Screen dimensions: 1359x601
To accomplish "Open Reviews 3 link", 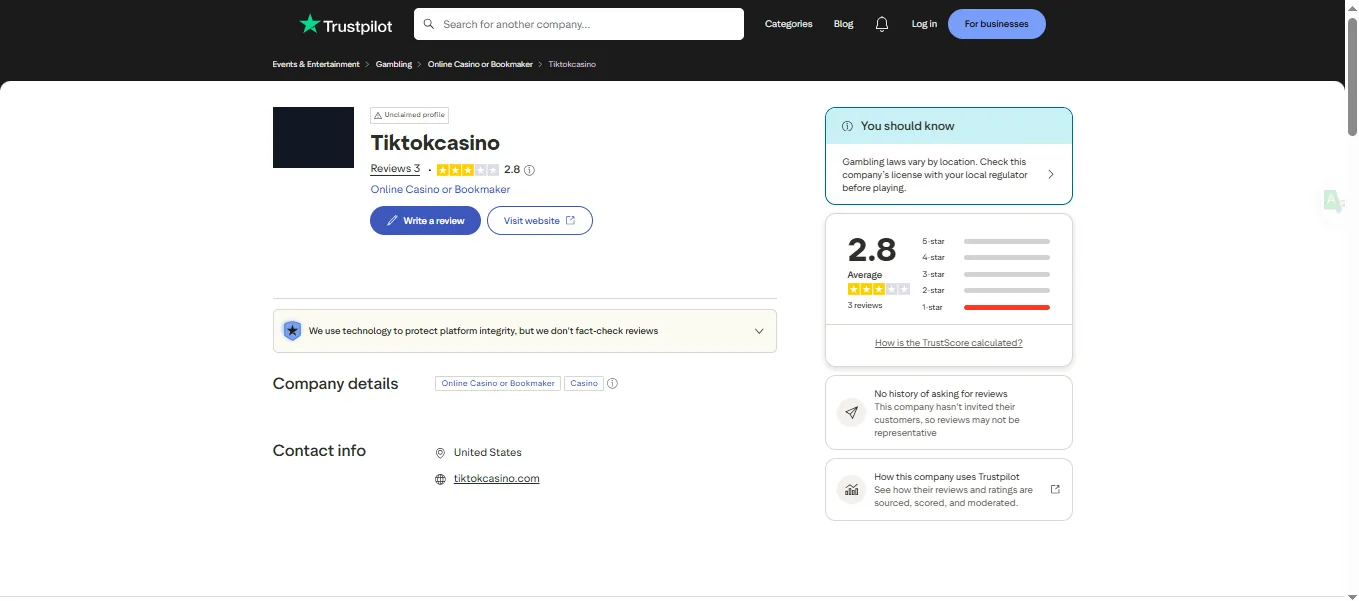I will 395,169.
